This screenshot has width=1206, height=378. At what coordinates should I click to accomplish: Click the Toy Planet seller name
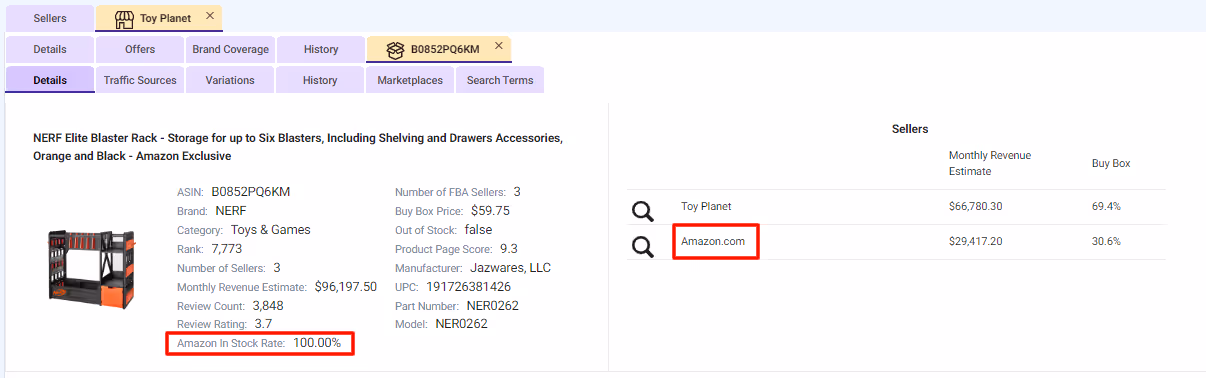706,206
